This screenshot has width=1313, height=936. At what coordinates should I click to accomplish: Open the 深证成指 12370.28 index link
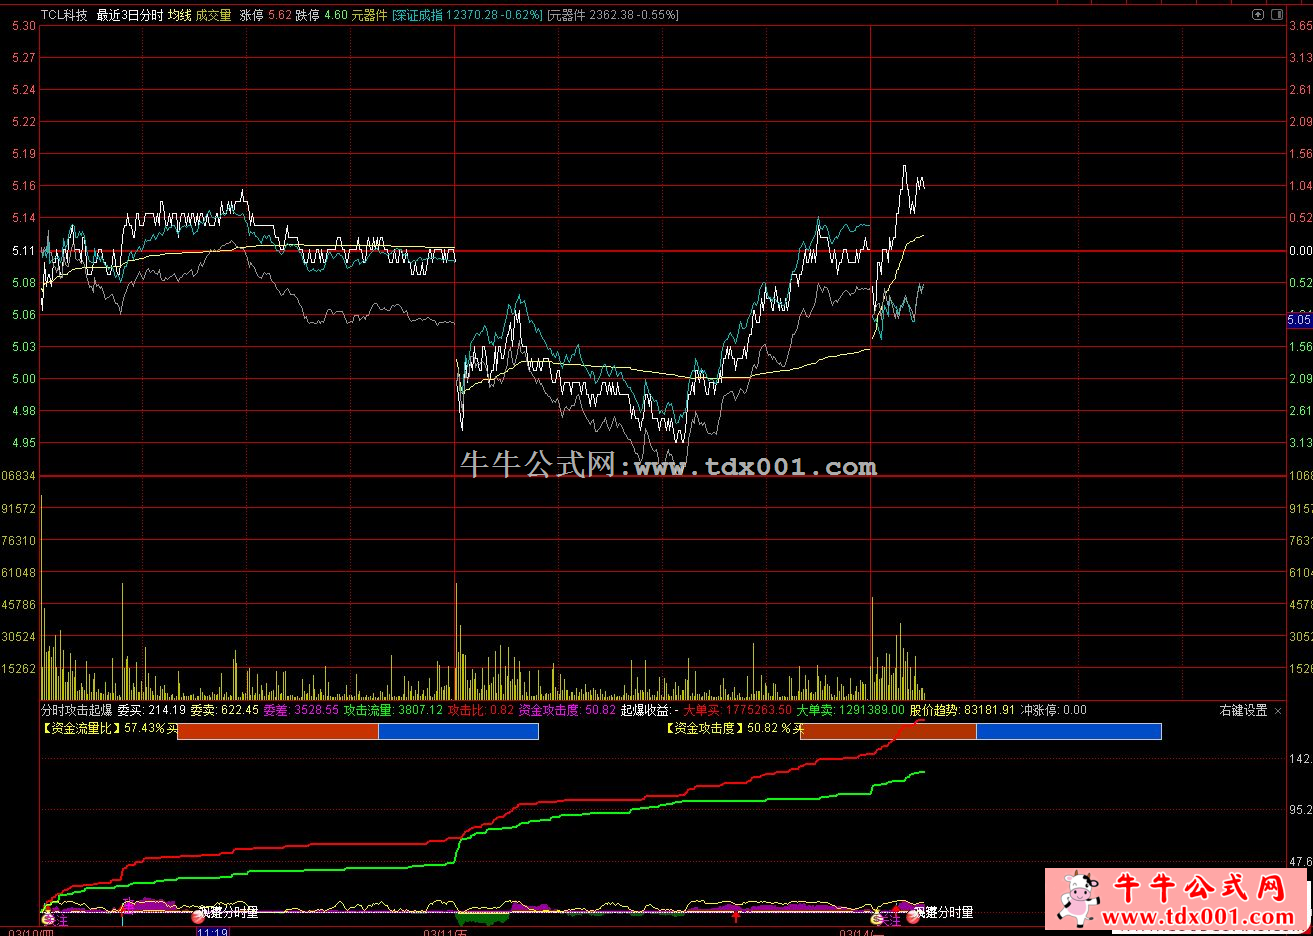[x=467, y=15]
